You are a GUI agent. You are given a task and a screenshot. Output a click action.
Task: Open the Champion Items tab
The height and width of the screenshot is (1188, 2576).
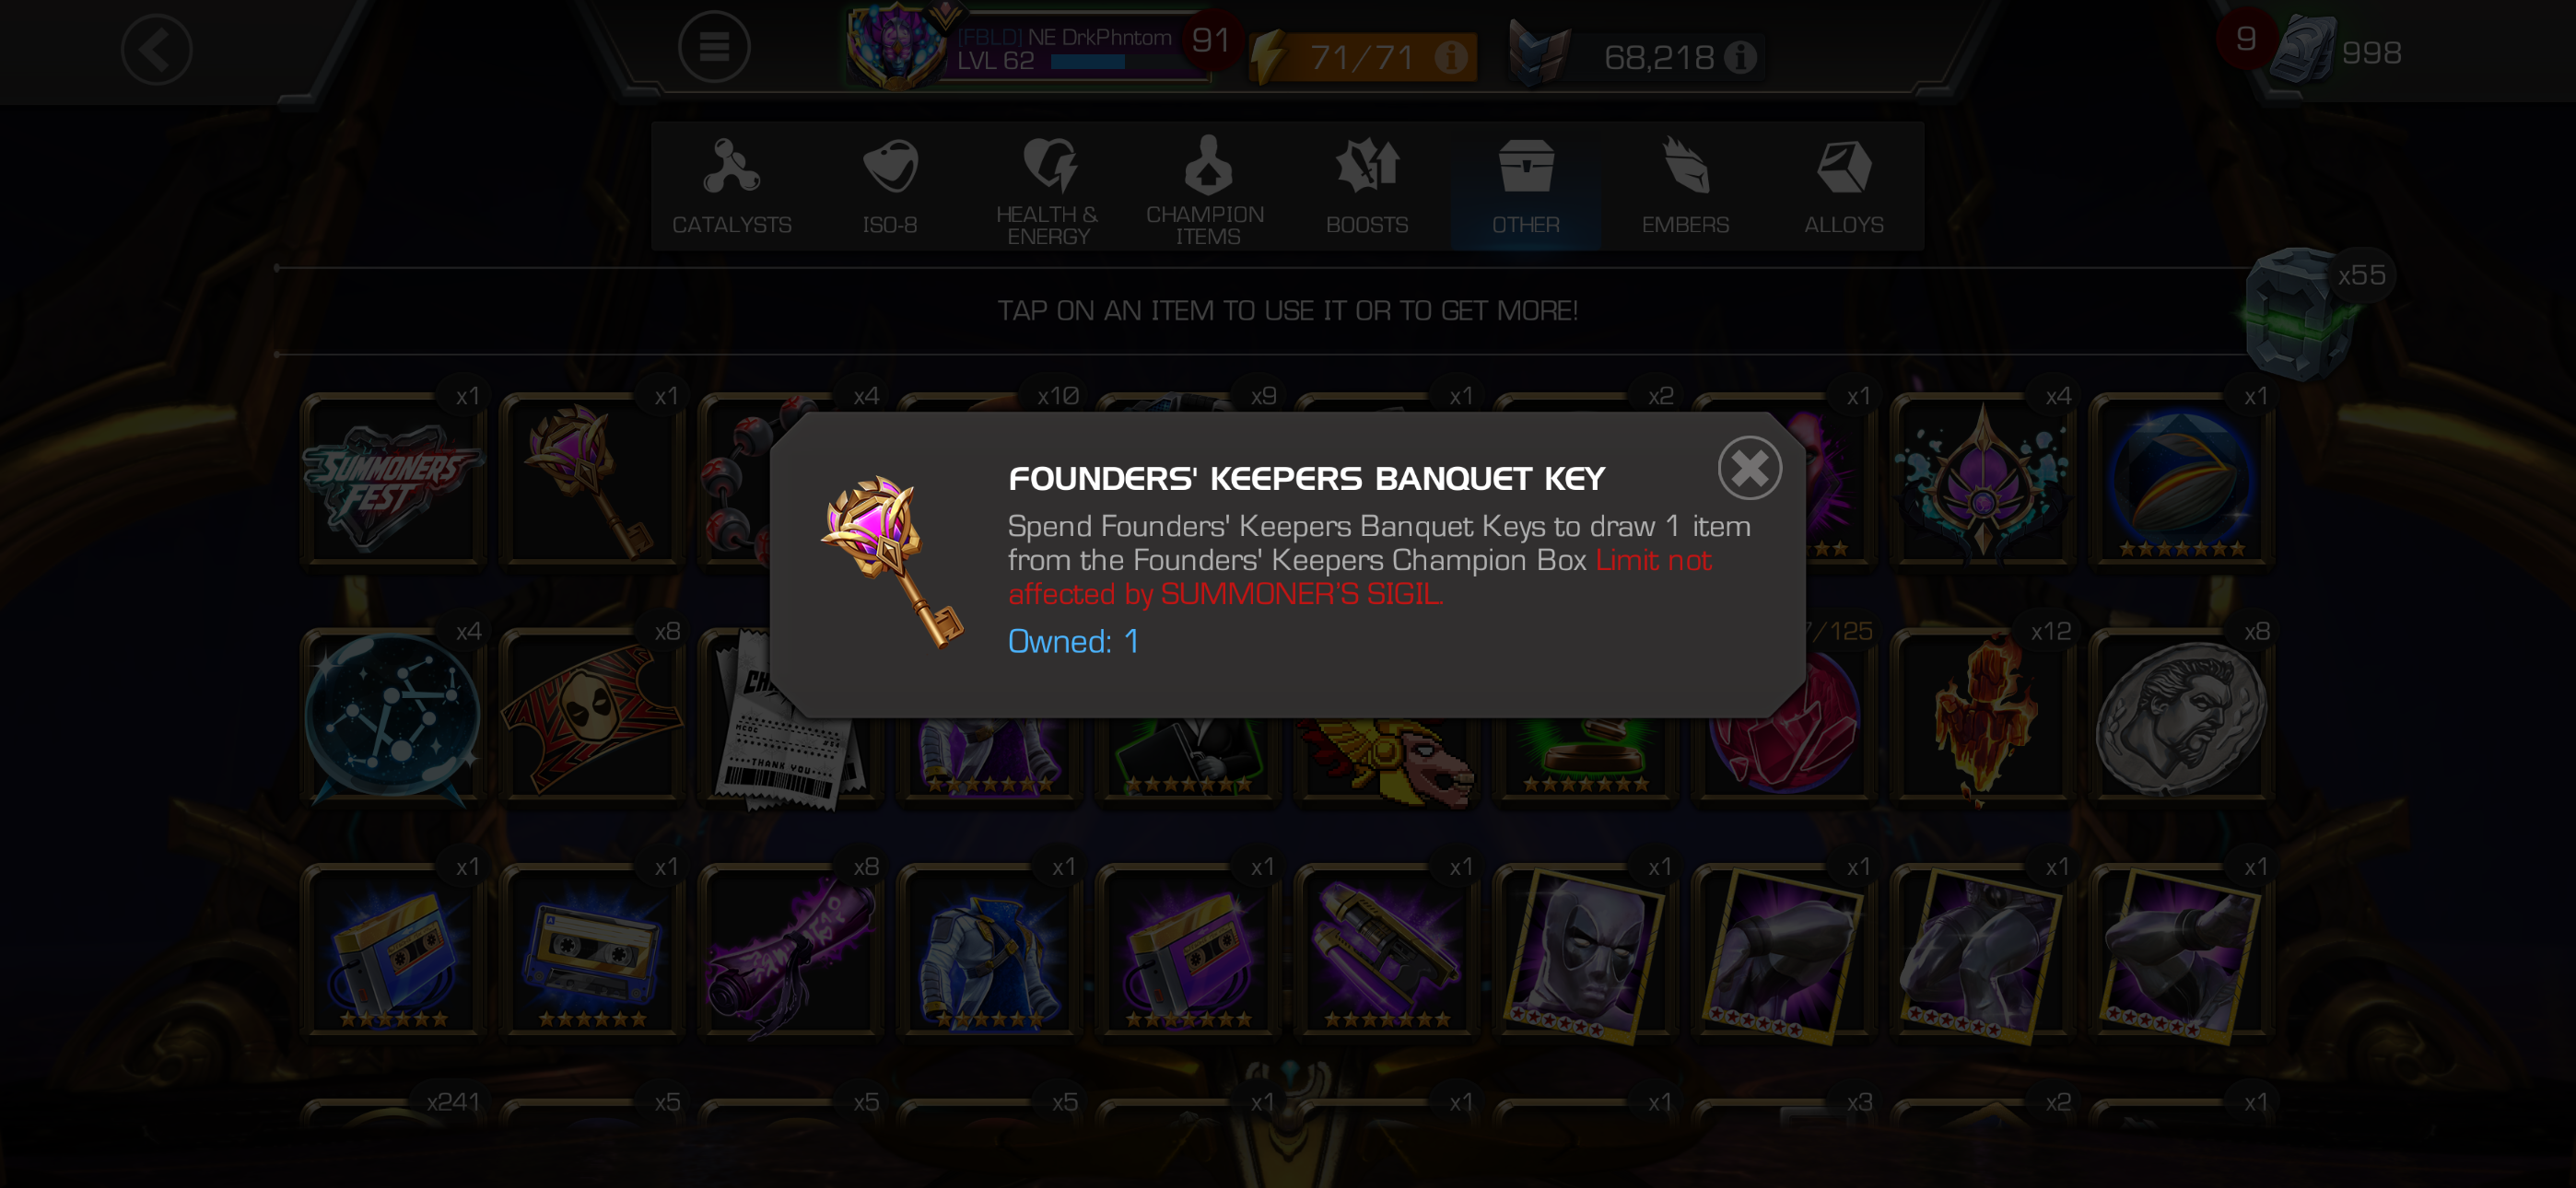pos(1207,186)
